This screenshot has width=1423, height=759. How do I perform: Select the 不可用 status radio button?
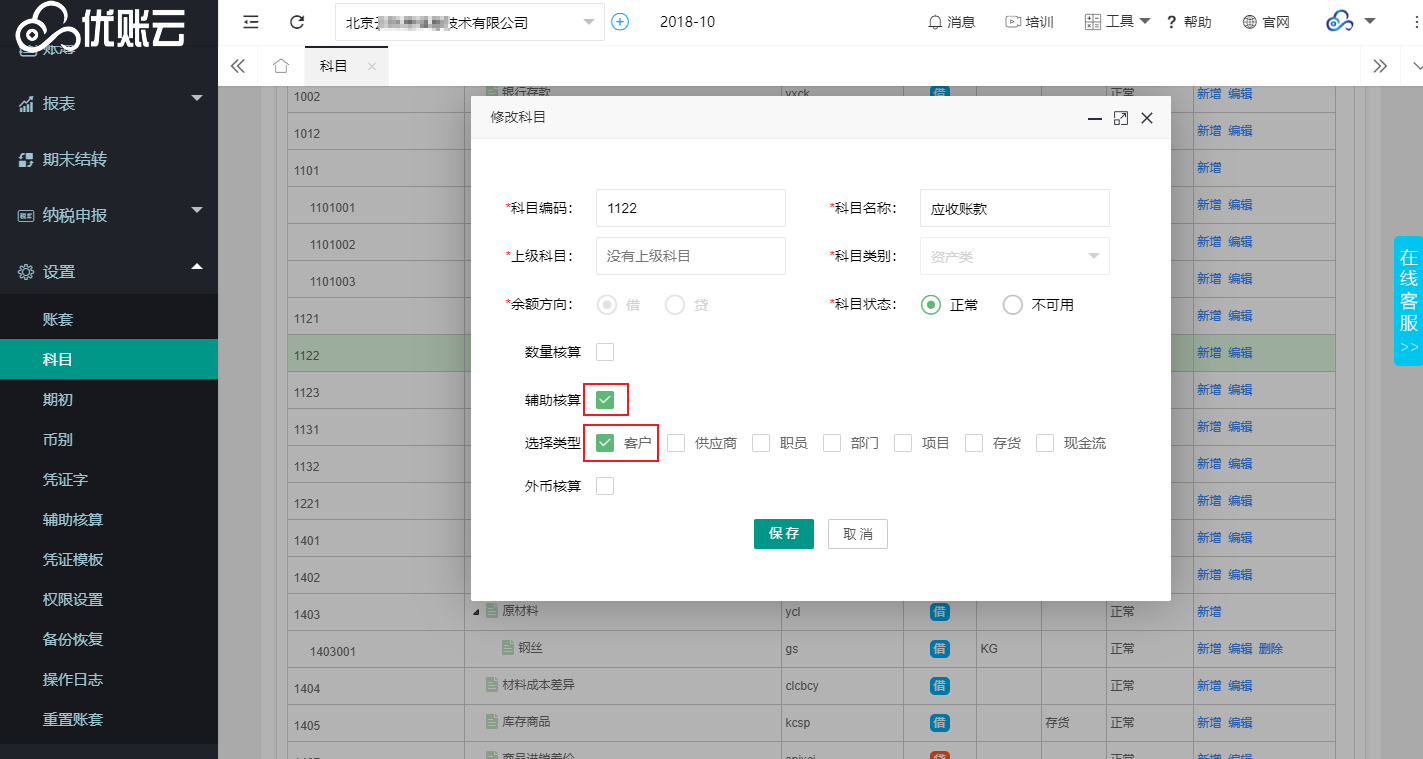[1013, 305]
